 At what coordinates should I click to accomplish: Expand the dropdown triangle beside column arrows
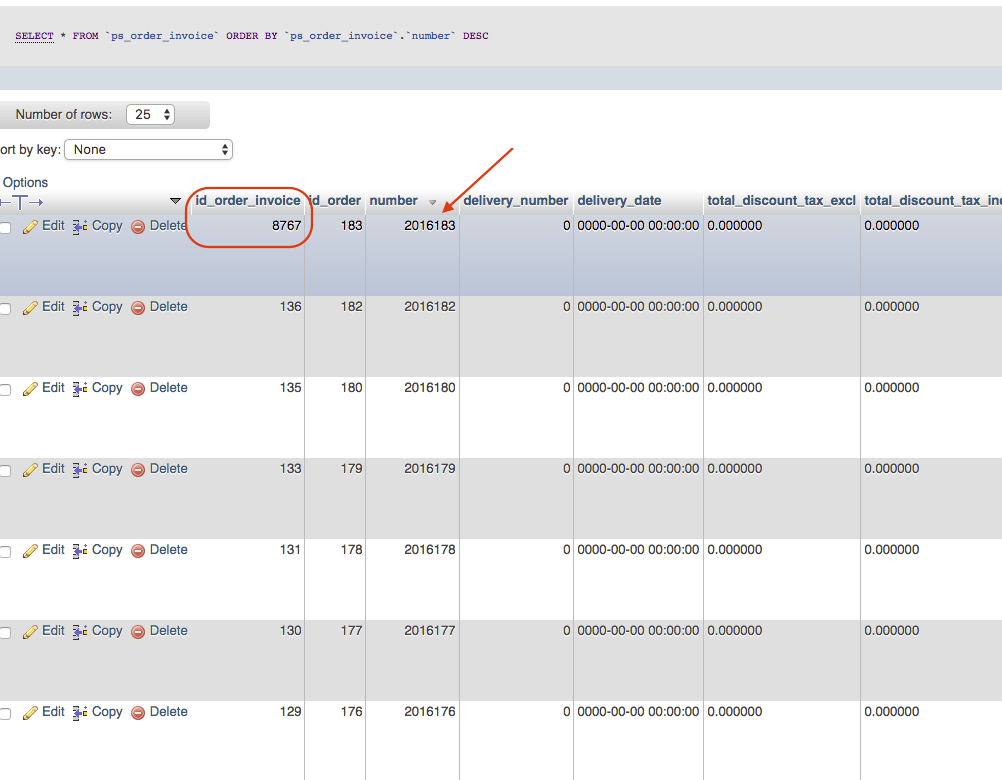tap(176, 202)
